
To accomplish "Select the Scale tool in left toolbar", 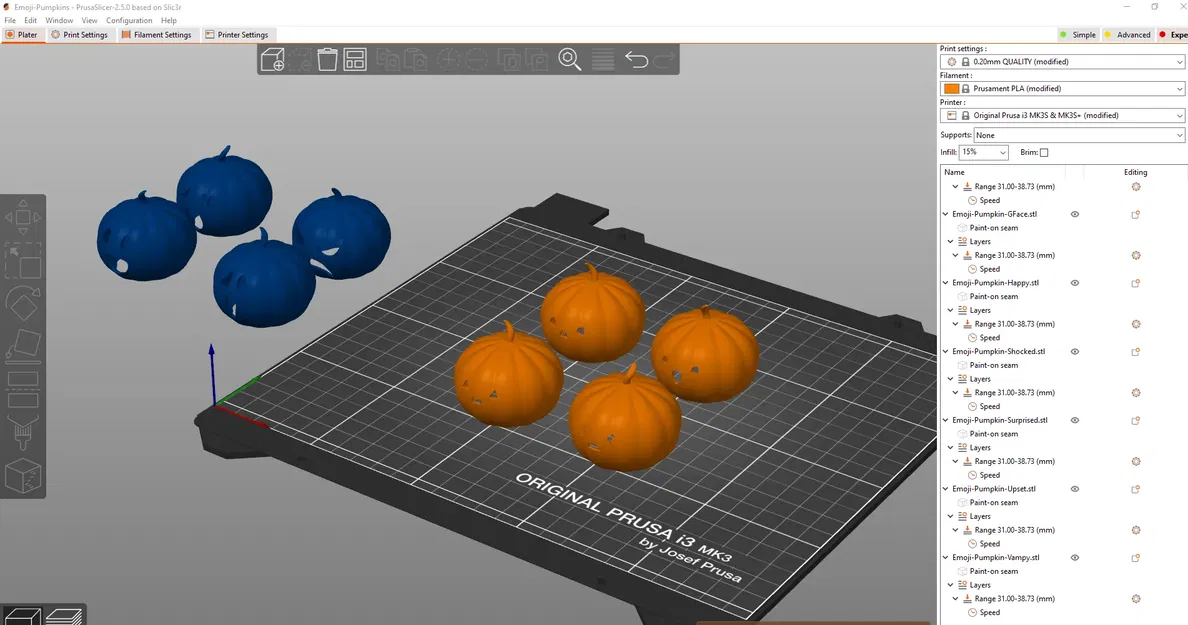I will (23, 261).
